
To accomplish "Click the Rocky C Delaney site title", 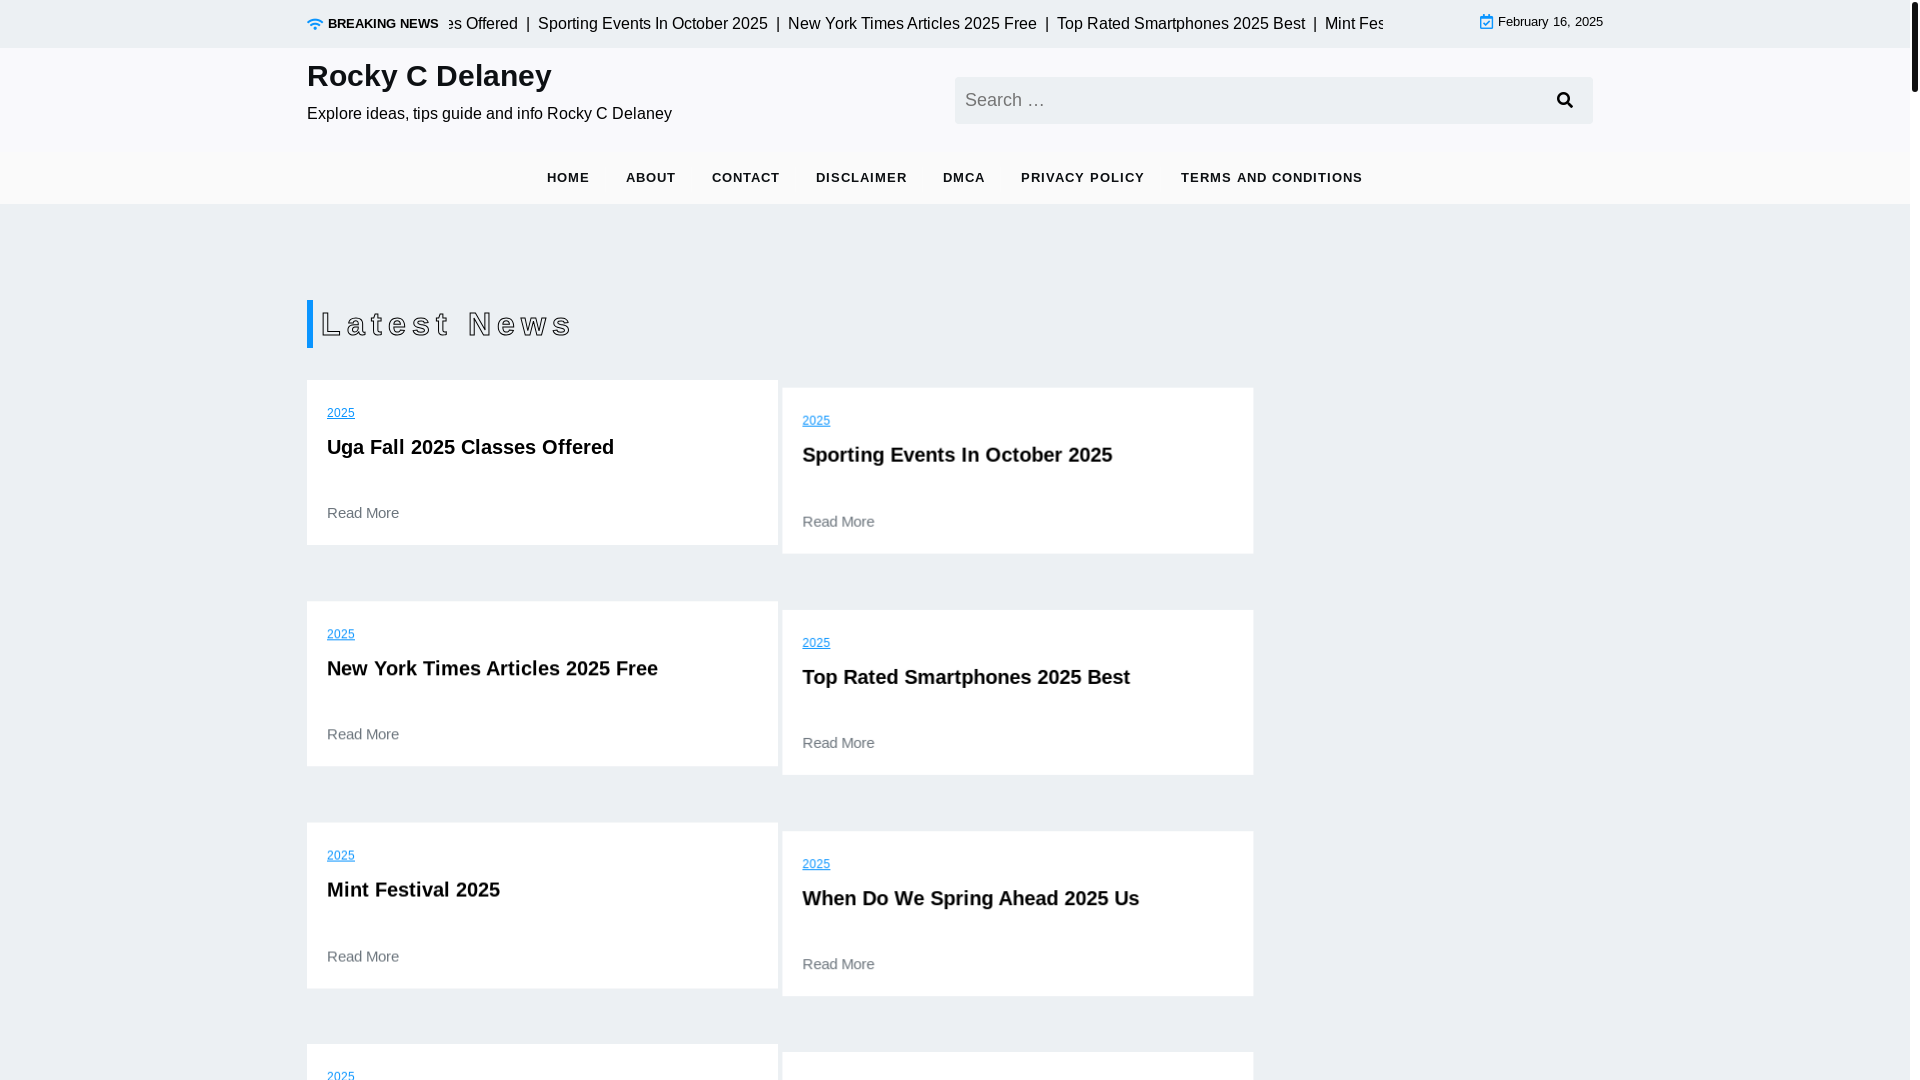I will [429, 76].
